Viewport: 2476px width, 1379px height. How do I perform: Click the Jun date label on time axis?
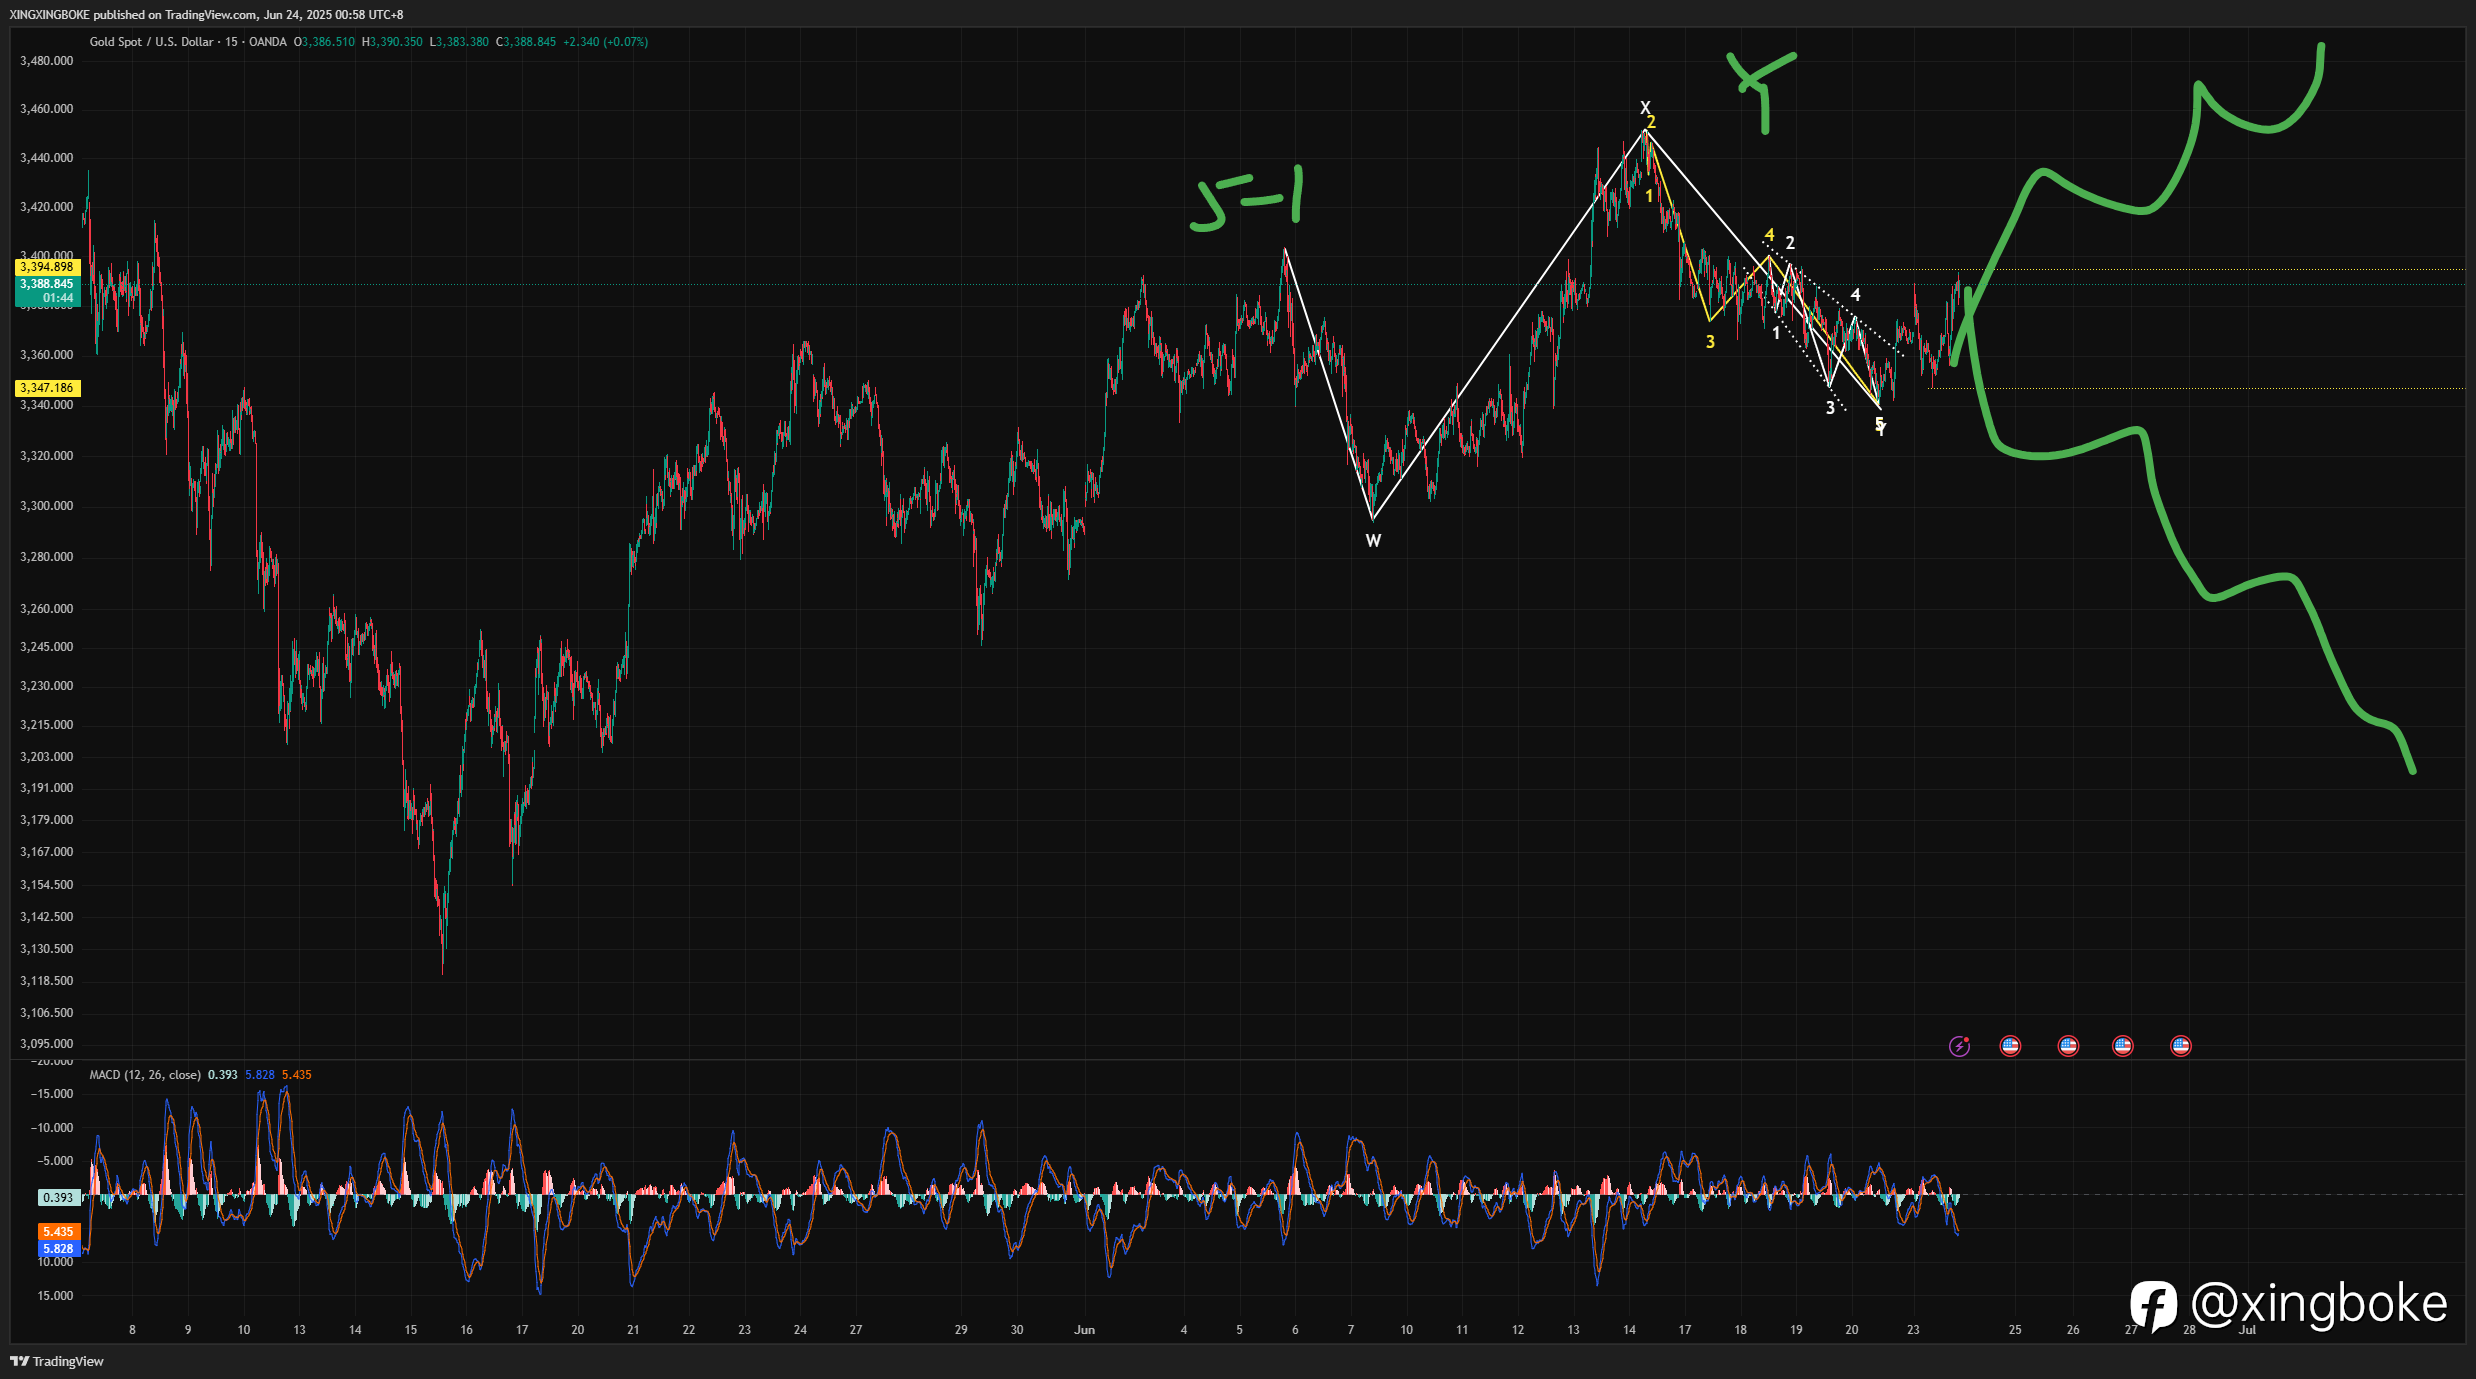click(1084, 1330)
